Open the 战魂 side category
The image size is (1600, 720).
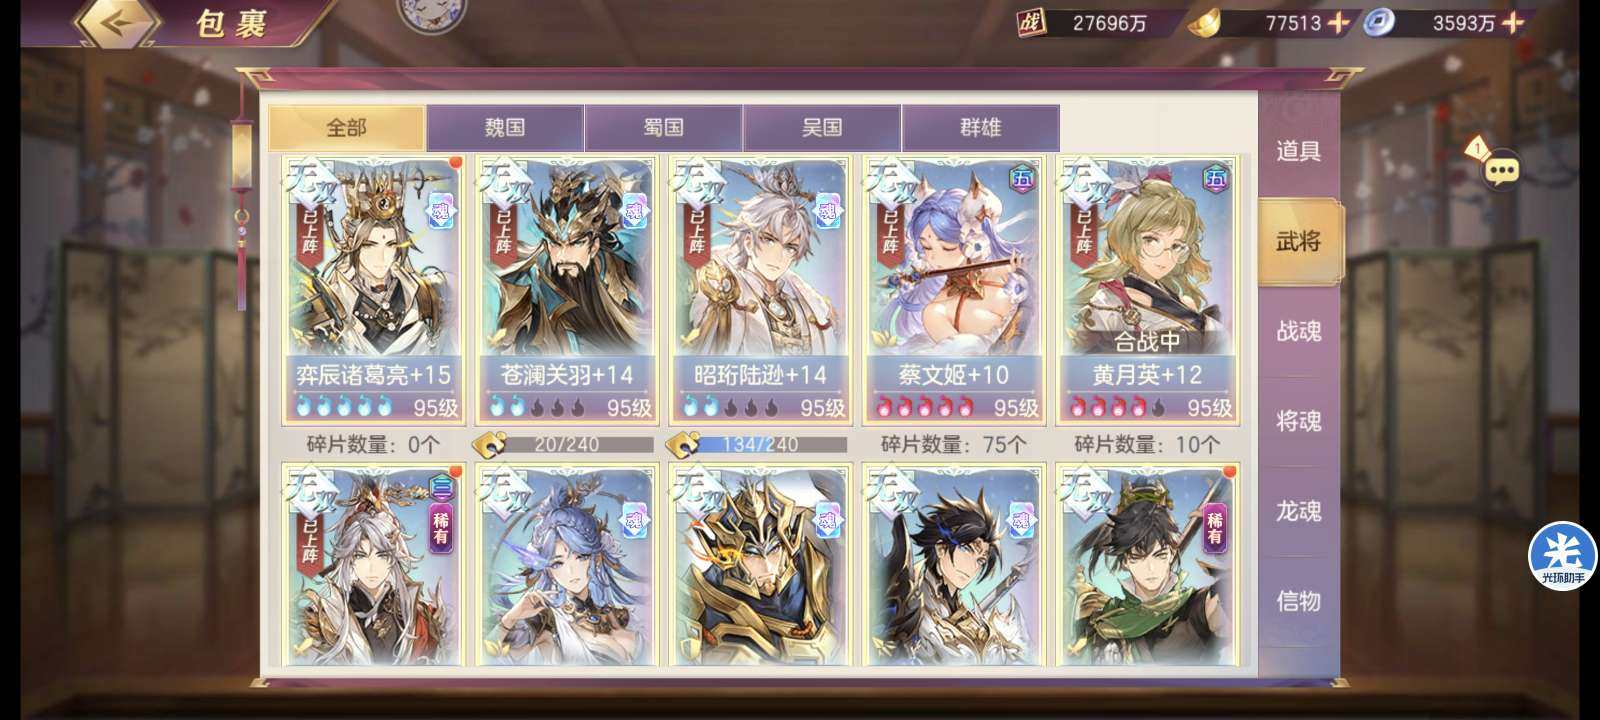1298,331
